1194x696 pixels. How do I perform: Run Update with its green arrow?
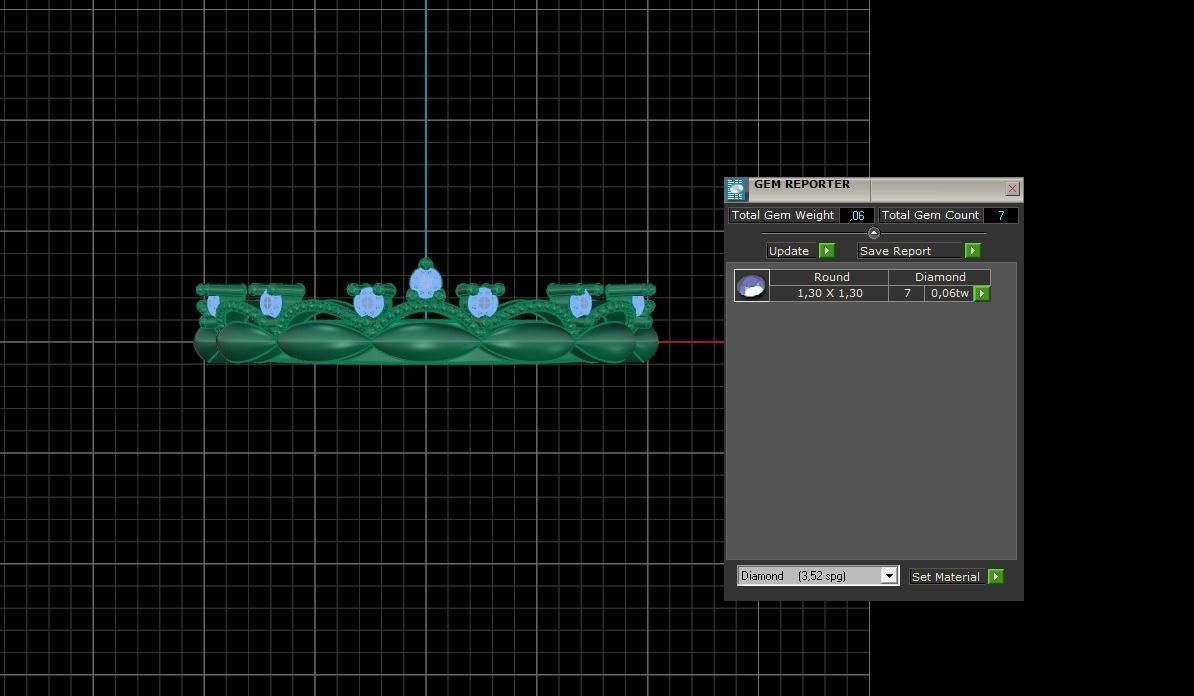pyautogui.click(x=827, y=251)
